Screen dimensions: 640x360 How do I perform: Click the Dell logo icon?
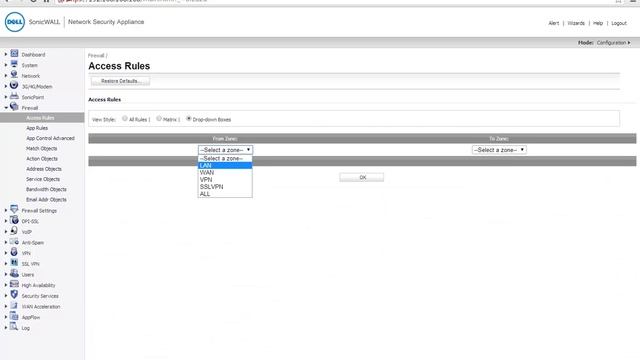[15, 22]
